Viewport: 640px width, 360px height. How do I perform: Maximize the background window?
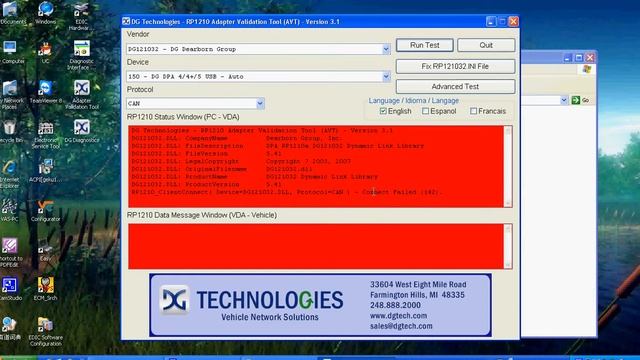click(579, 58)
